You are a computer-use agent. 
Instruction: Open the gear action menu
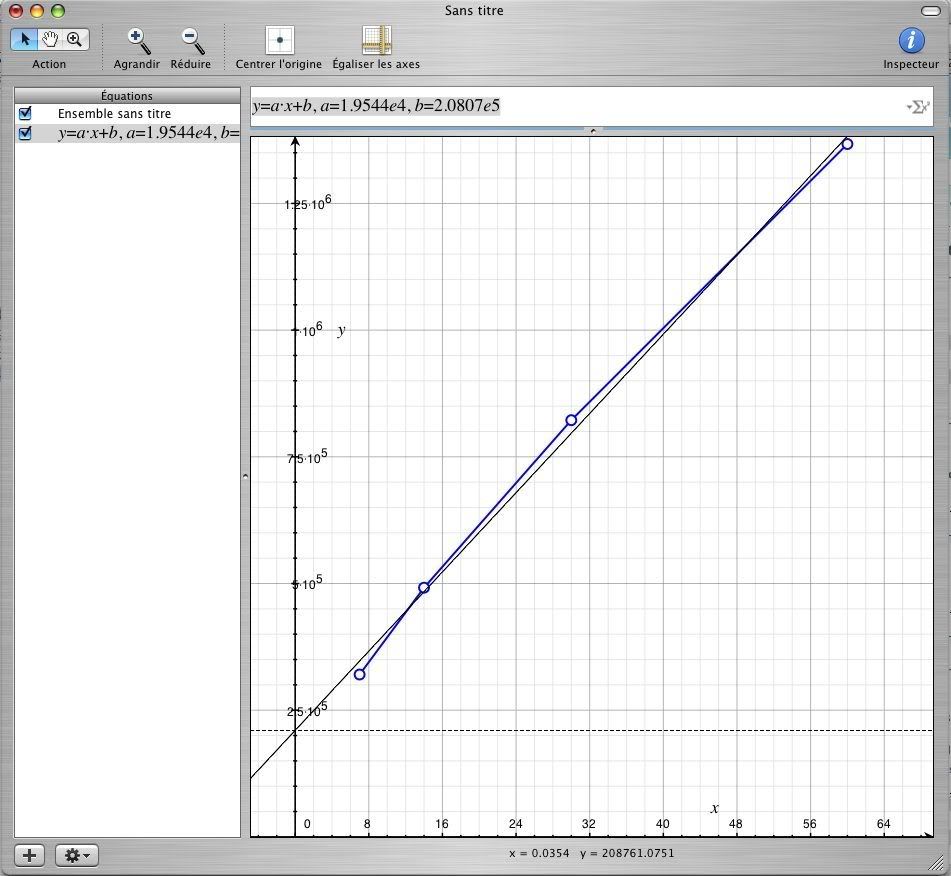click(x=76, y=856)
